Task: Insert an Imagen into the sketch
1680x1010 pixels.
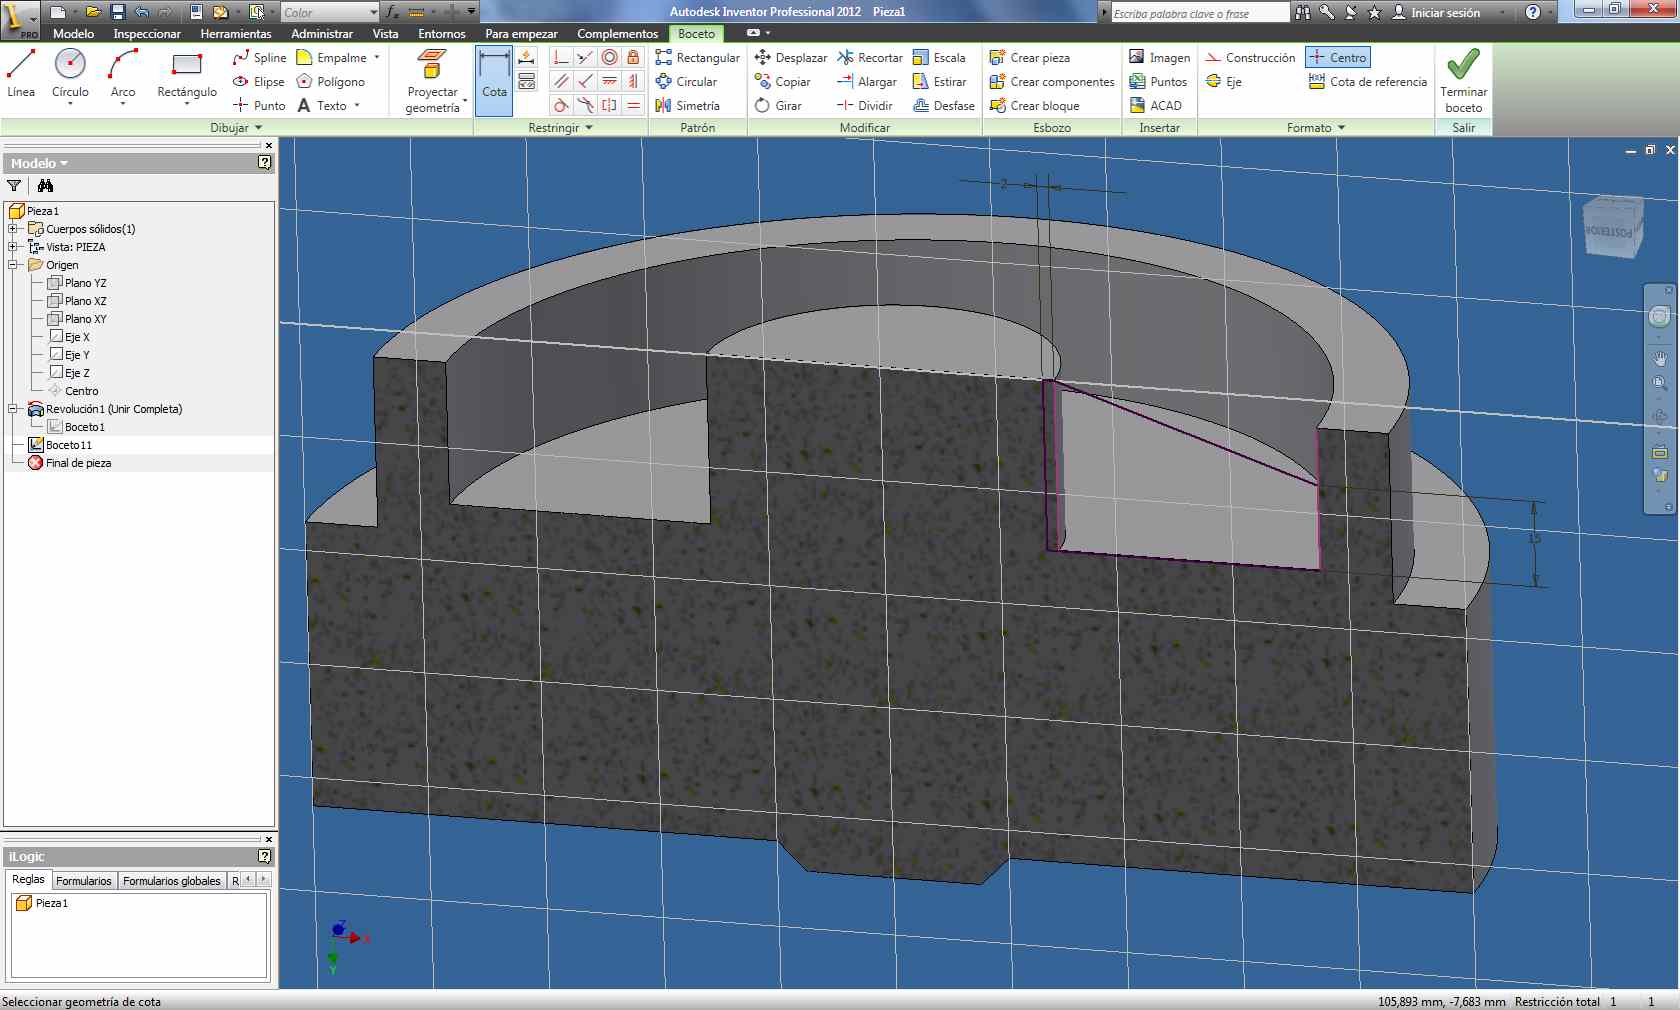Action: pyautogui.click(x=1159, y=58)
